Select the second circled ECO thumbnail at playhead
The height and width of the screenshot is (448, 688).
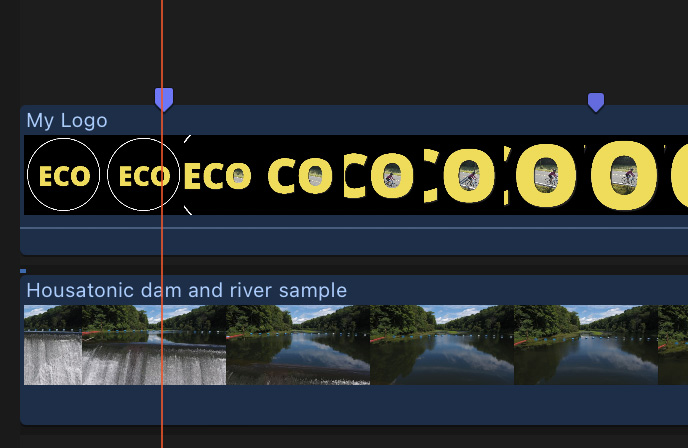[143, 175]
